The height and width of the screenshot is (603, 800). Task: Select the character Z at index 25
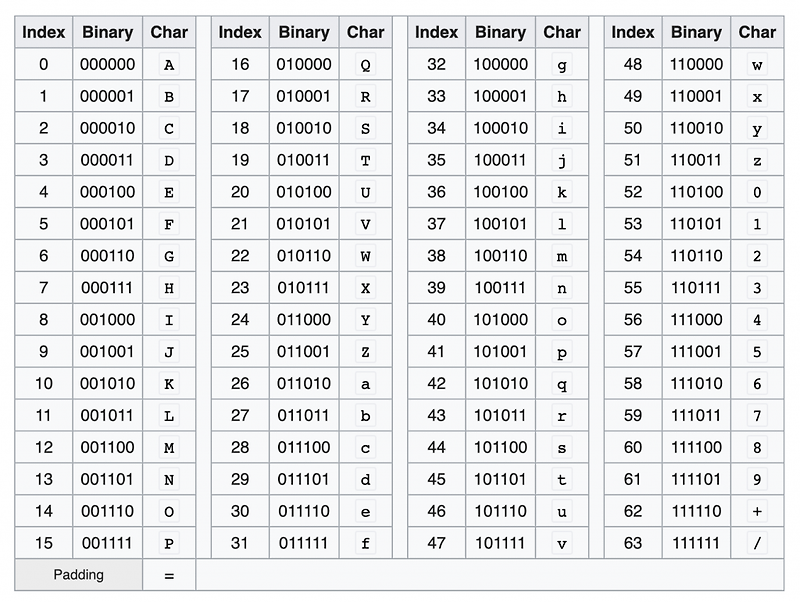(x=366, y=351)
